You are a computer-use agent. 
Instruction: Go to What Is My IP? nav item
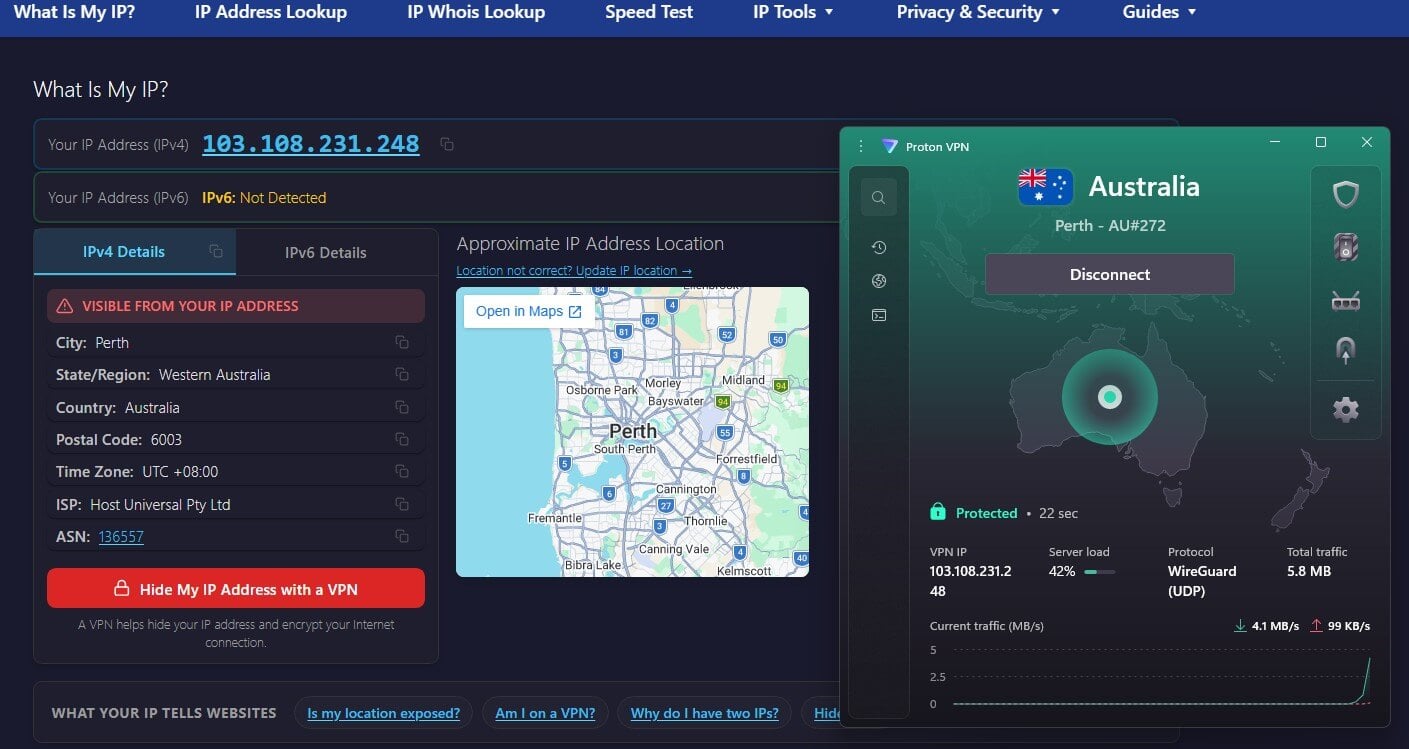coord(74,12)
